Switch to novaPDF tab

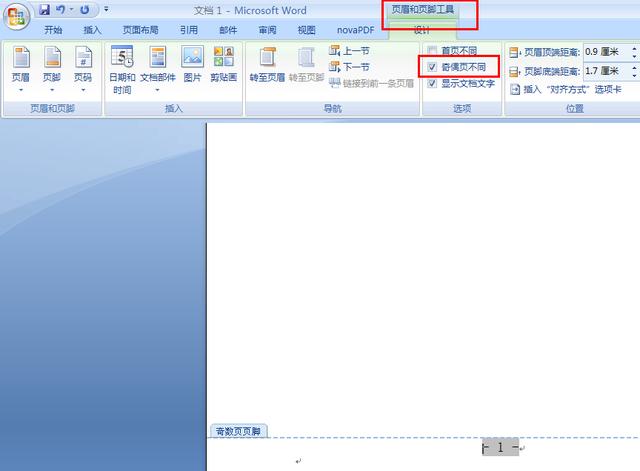click(x=356, y=30)
